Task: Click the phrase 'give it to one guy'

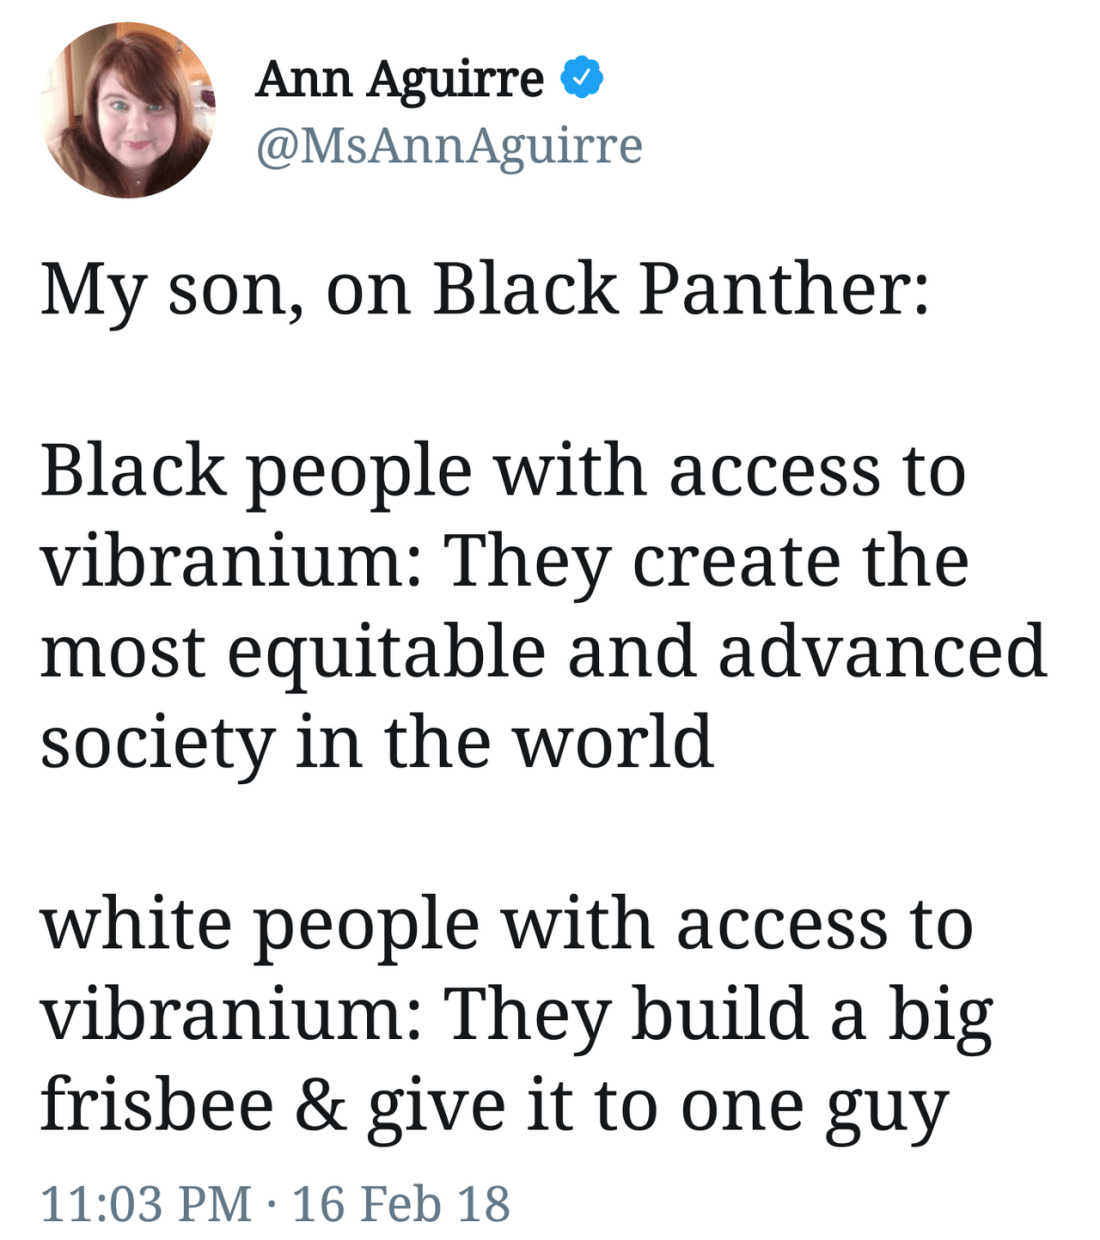Action: coord(657,1108)
